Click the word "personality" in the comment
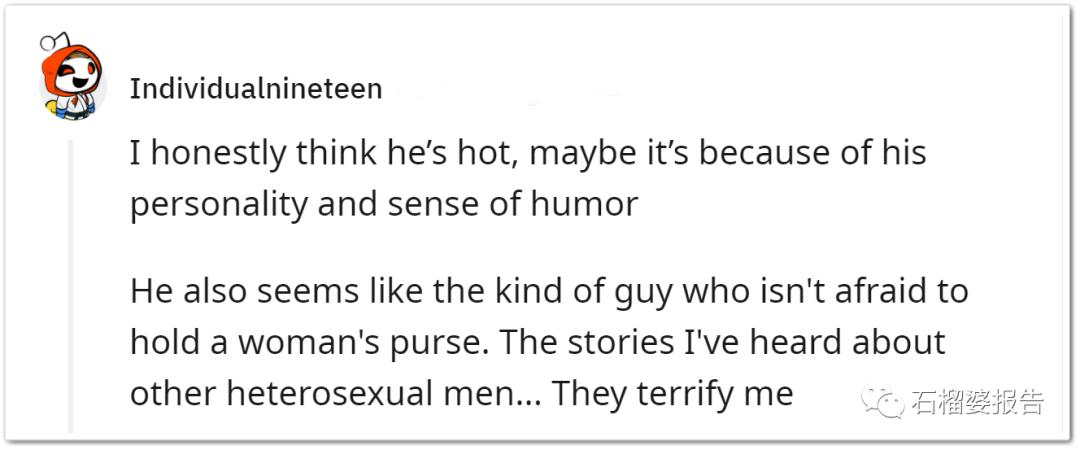1080x450 pixels. pos(220,207)
